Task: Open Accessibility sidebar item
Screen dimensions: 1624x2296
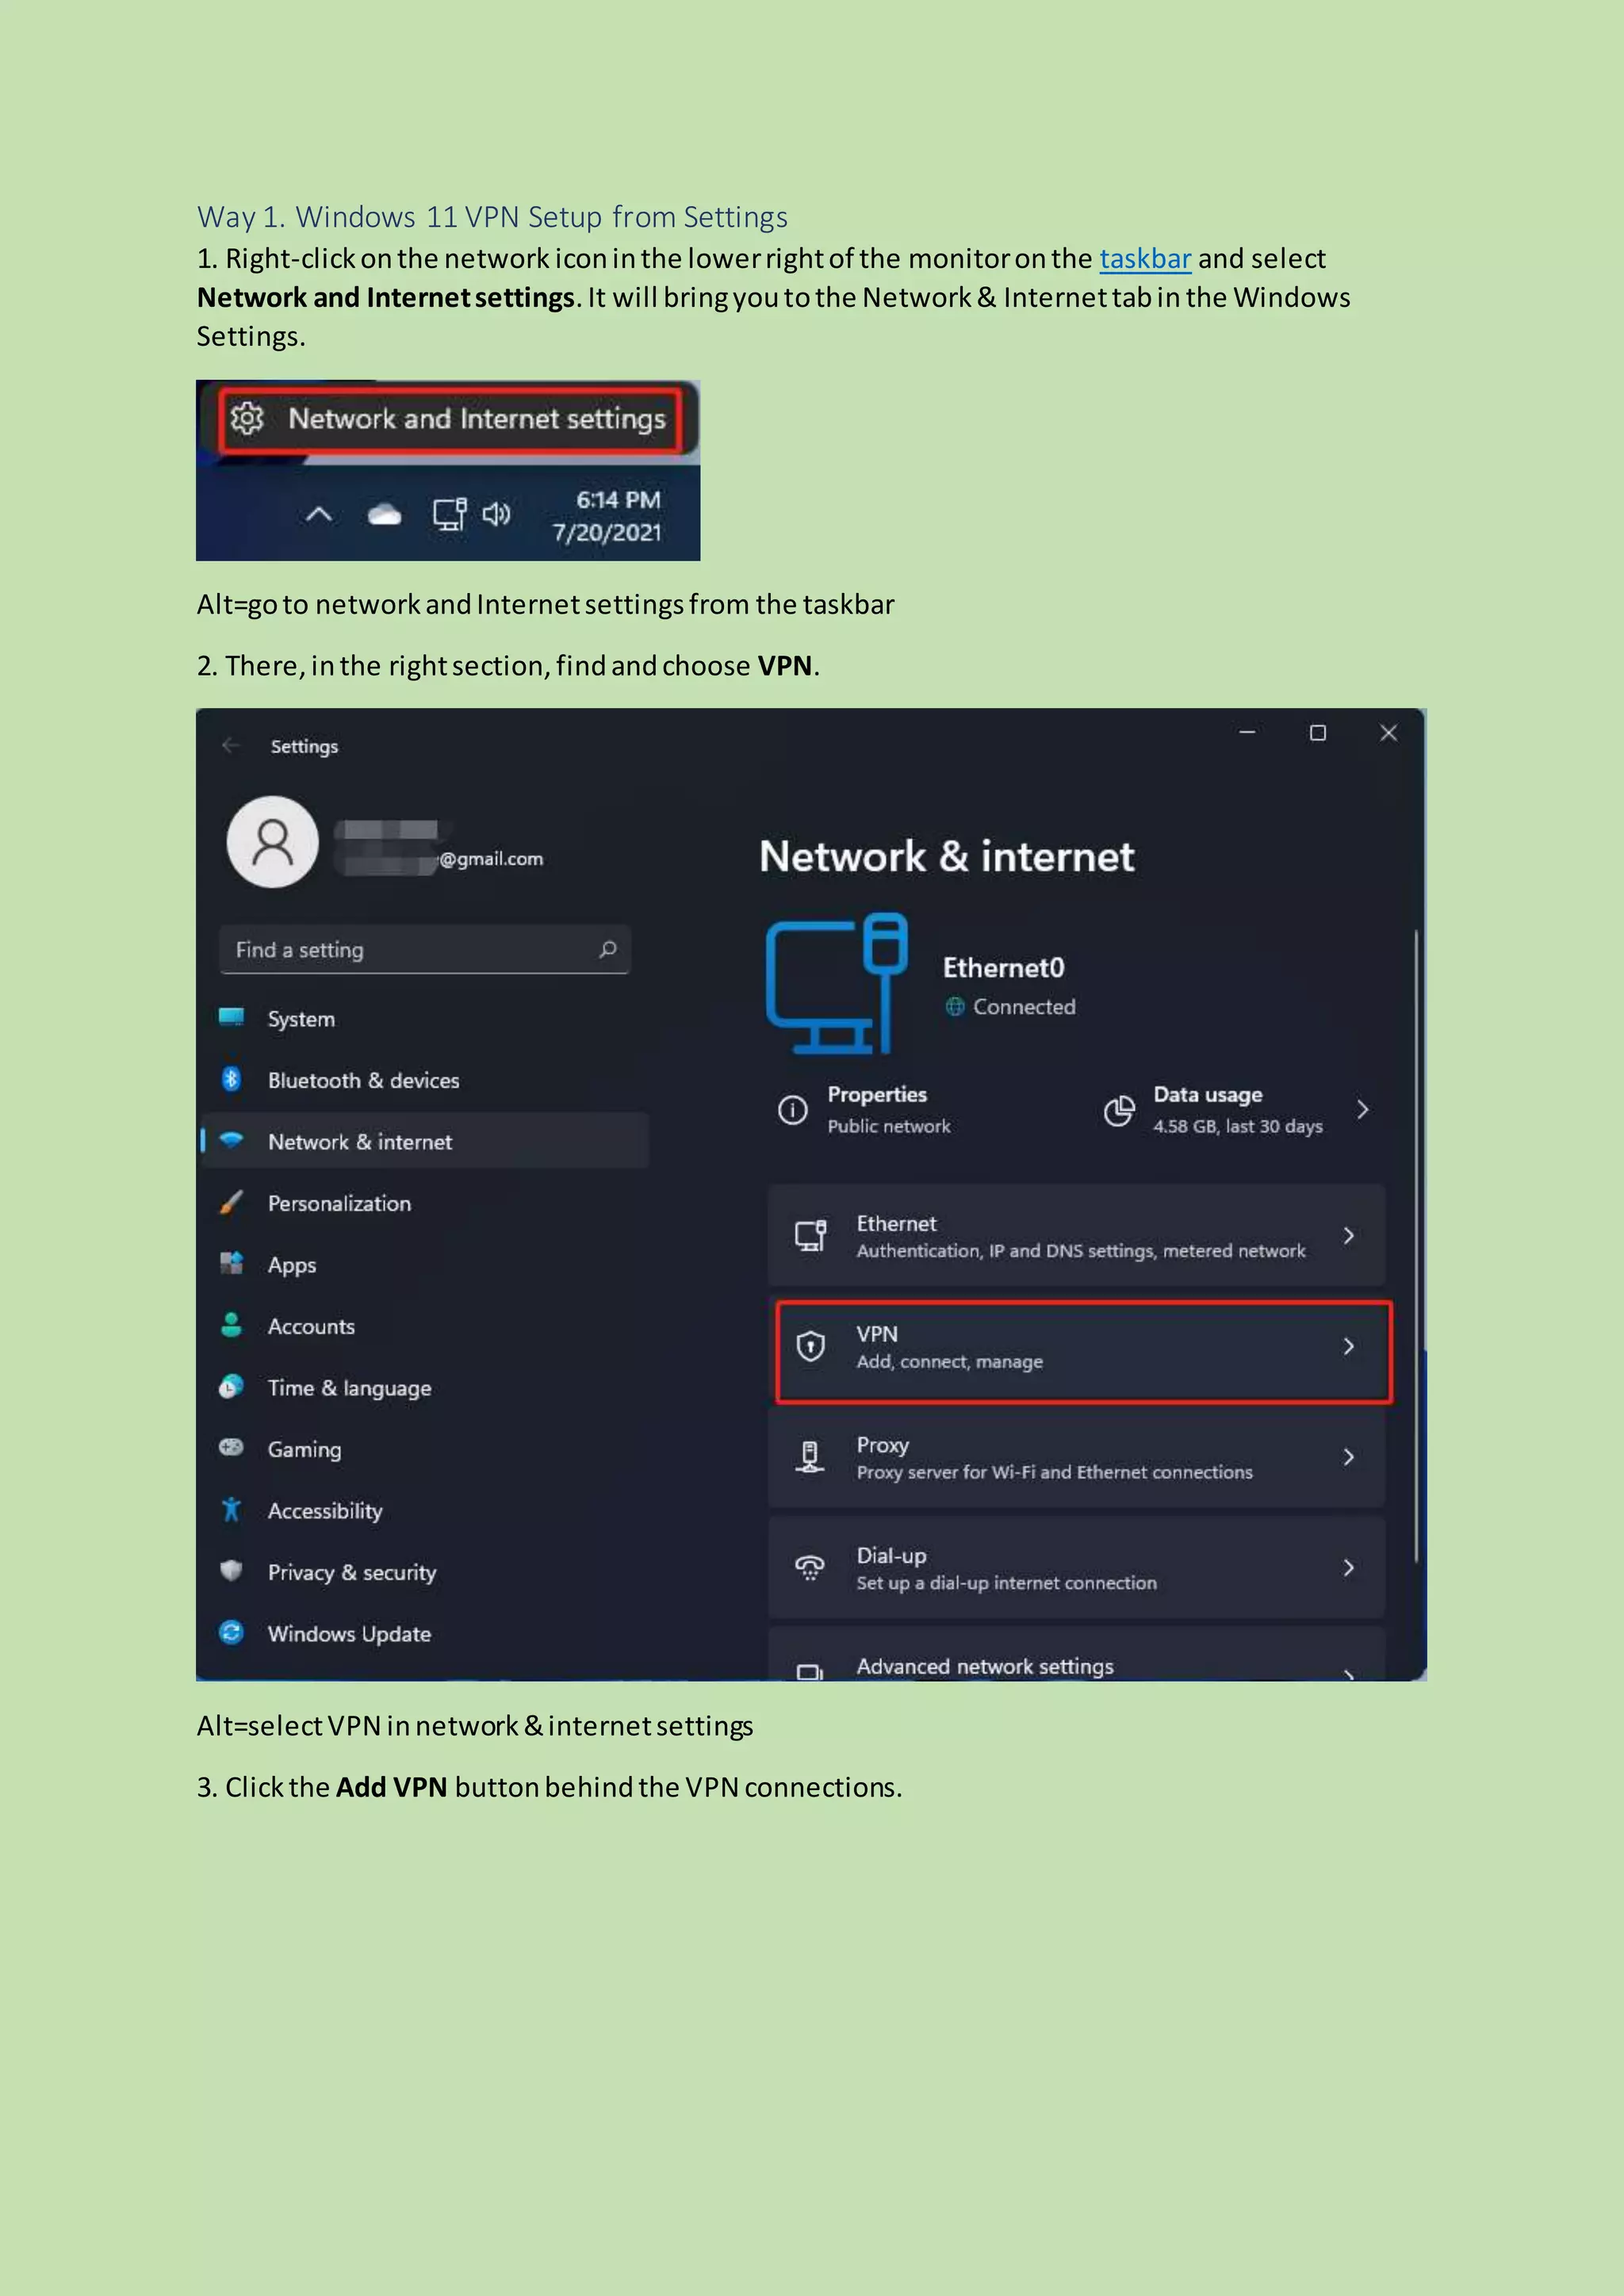Action: pos(425,1510)
